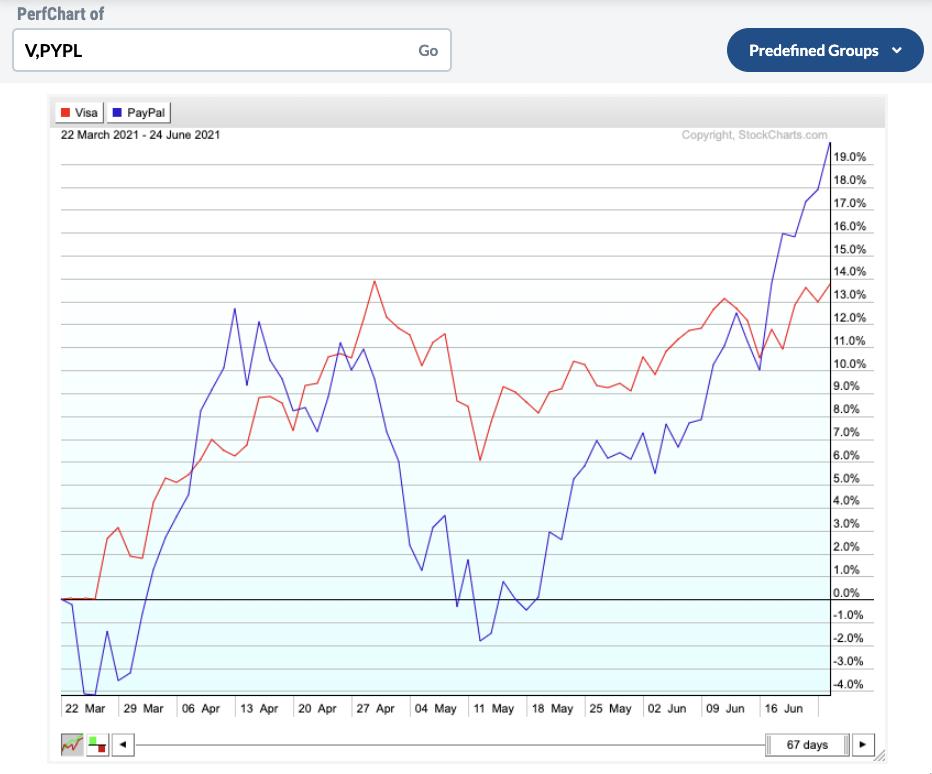
Task: Open the Predefined Groups dropdown
Action: [x=825, y=50]
